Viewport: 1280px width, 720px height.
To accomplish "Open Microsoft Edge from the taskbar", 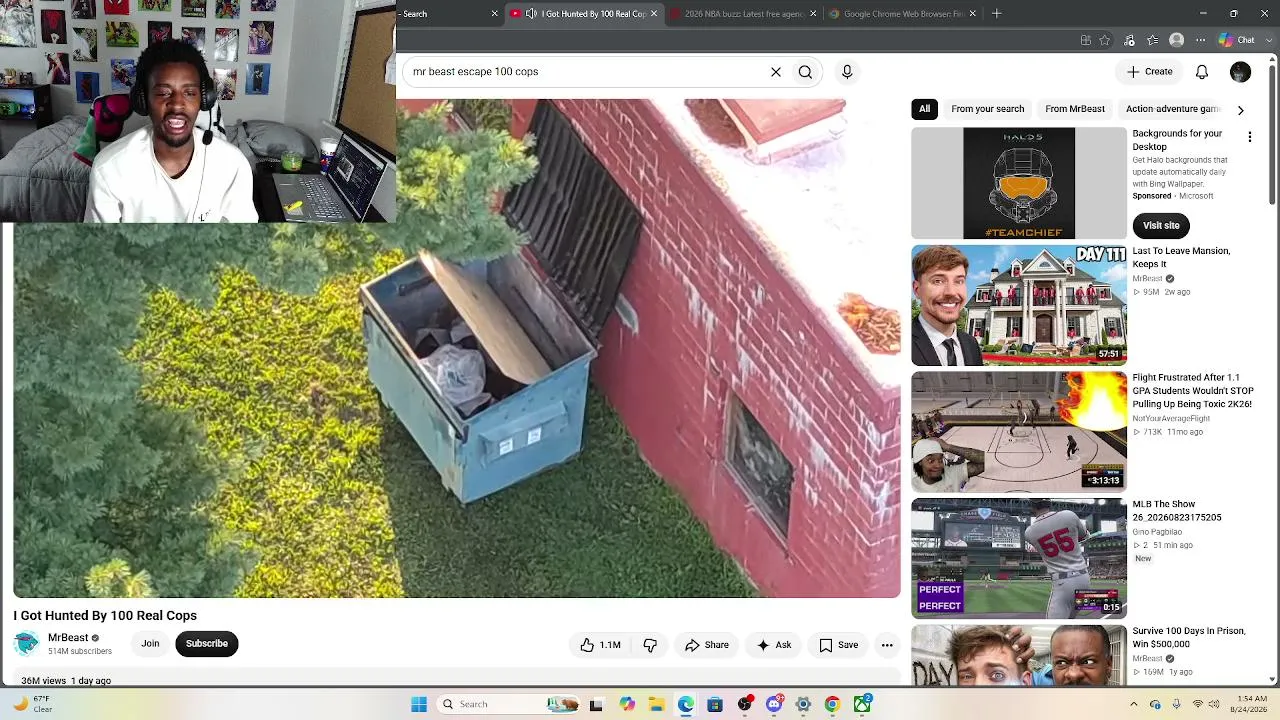I will click(686, 704).
